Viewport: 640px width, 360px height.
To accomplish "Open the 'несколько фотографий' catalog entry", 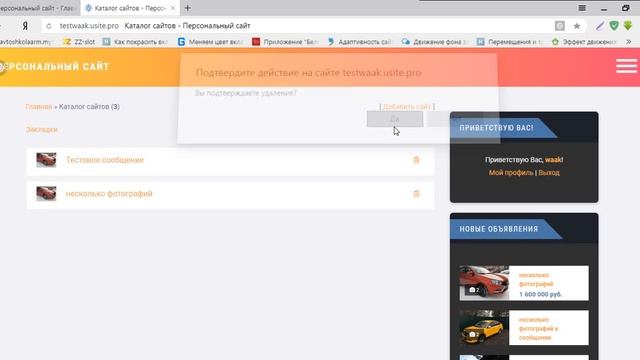I will coord(109,193).
